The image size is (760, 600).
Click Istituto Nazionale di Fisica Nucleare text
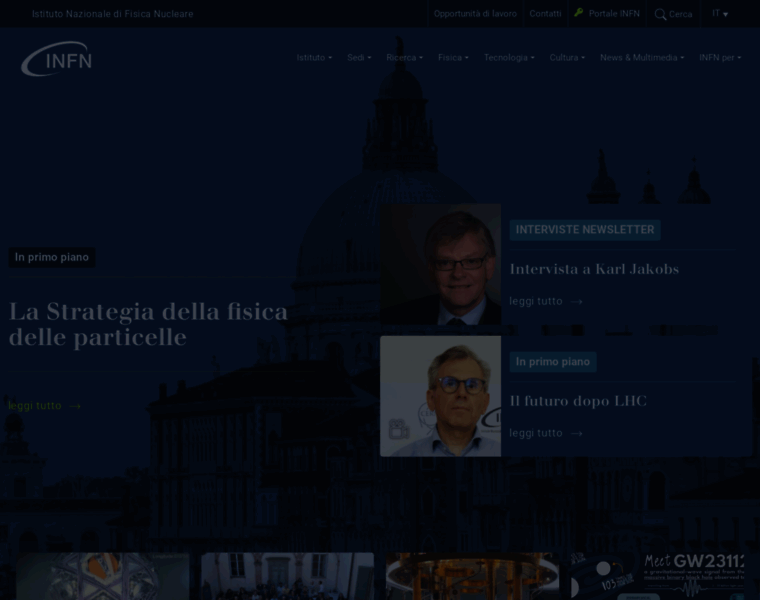[x=112, y=14]
